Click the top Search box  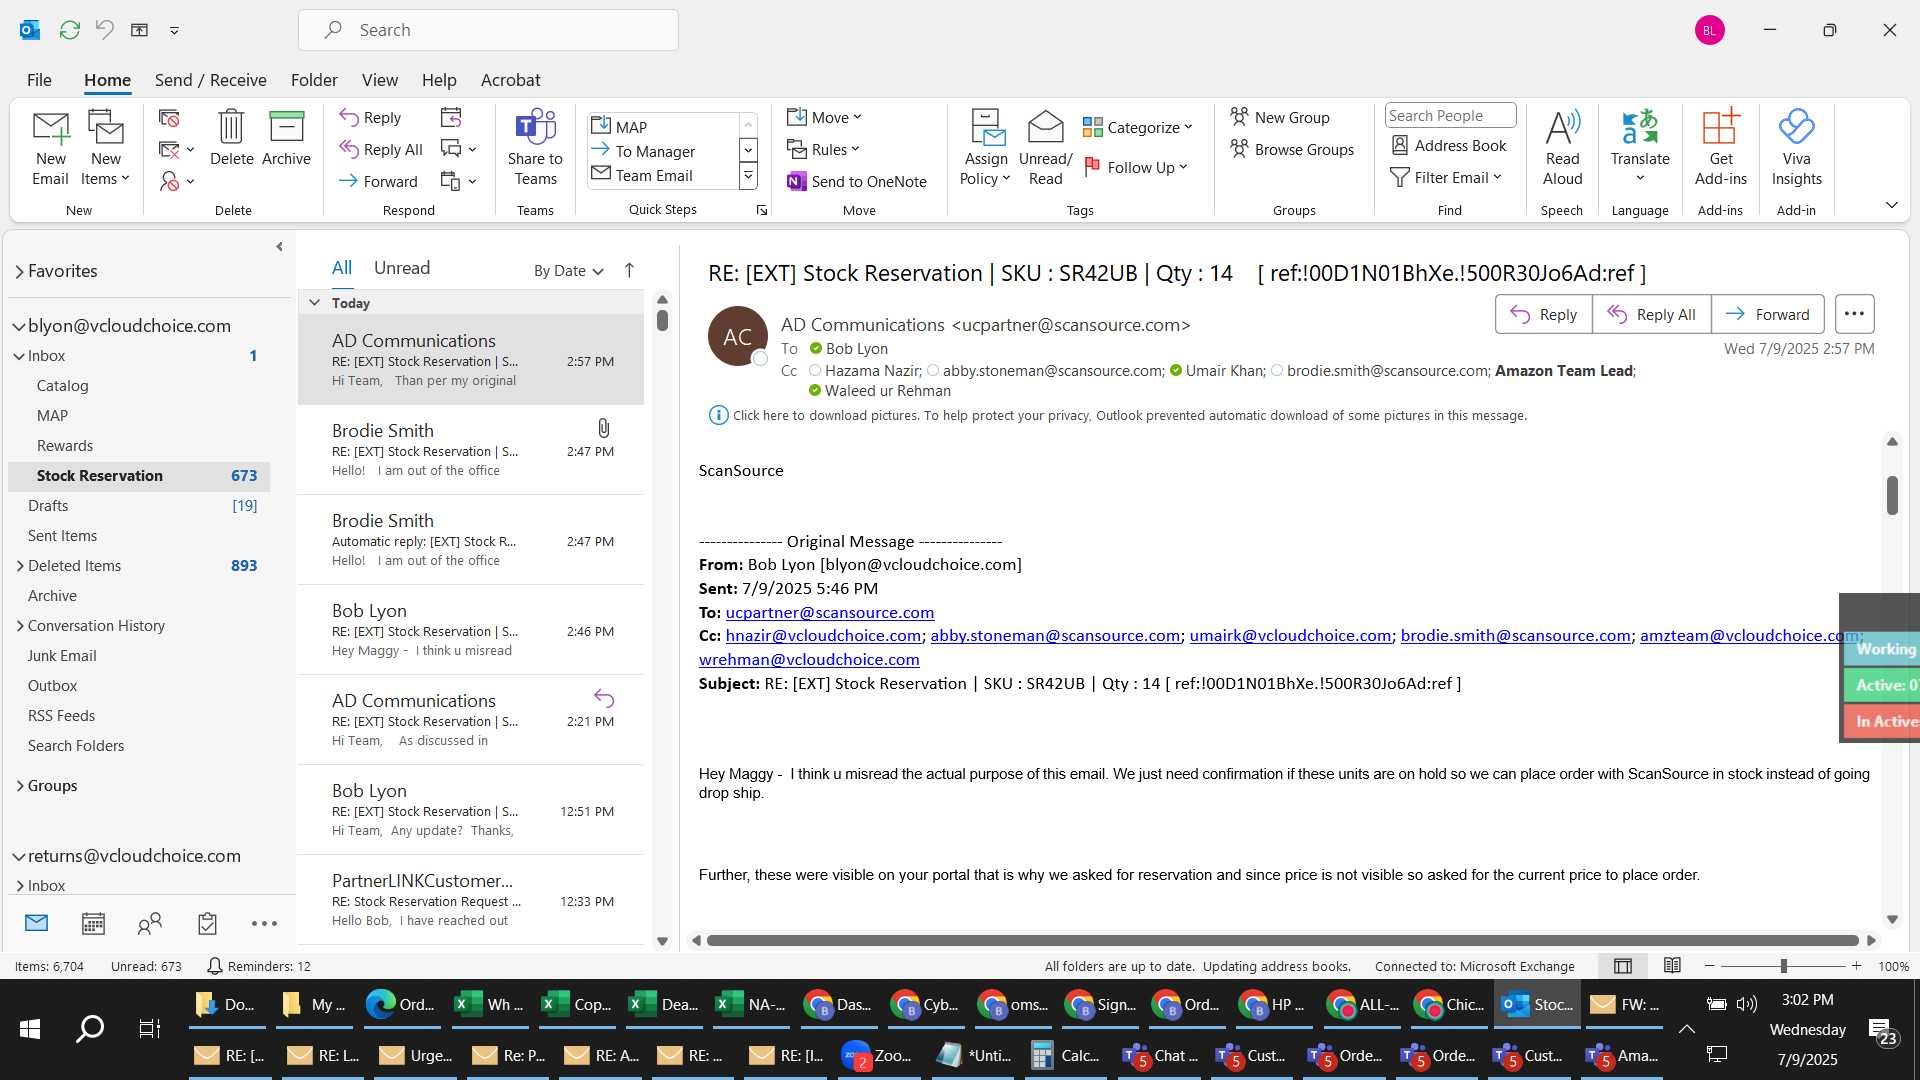(x=488, y=30)
